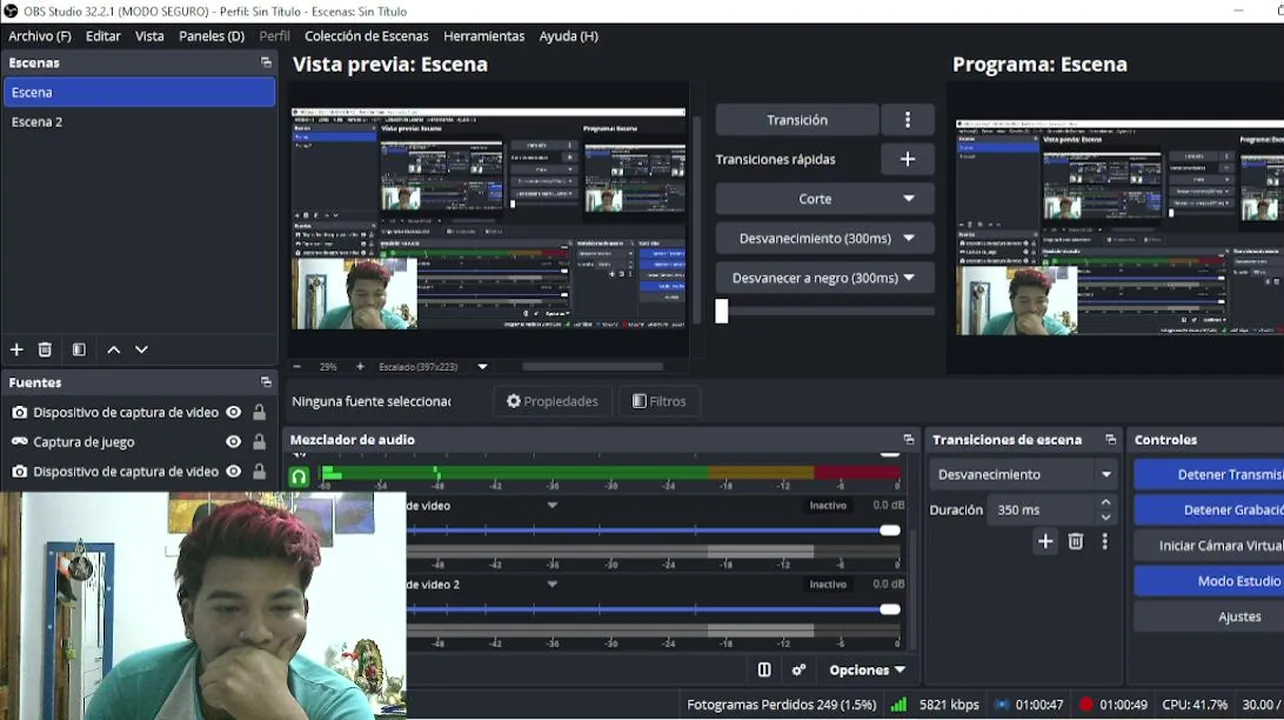Zoom out the preview with the minus icon
1284x720 pixels.
pos(298,367)
